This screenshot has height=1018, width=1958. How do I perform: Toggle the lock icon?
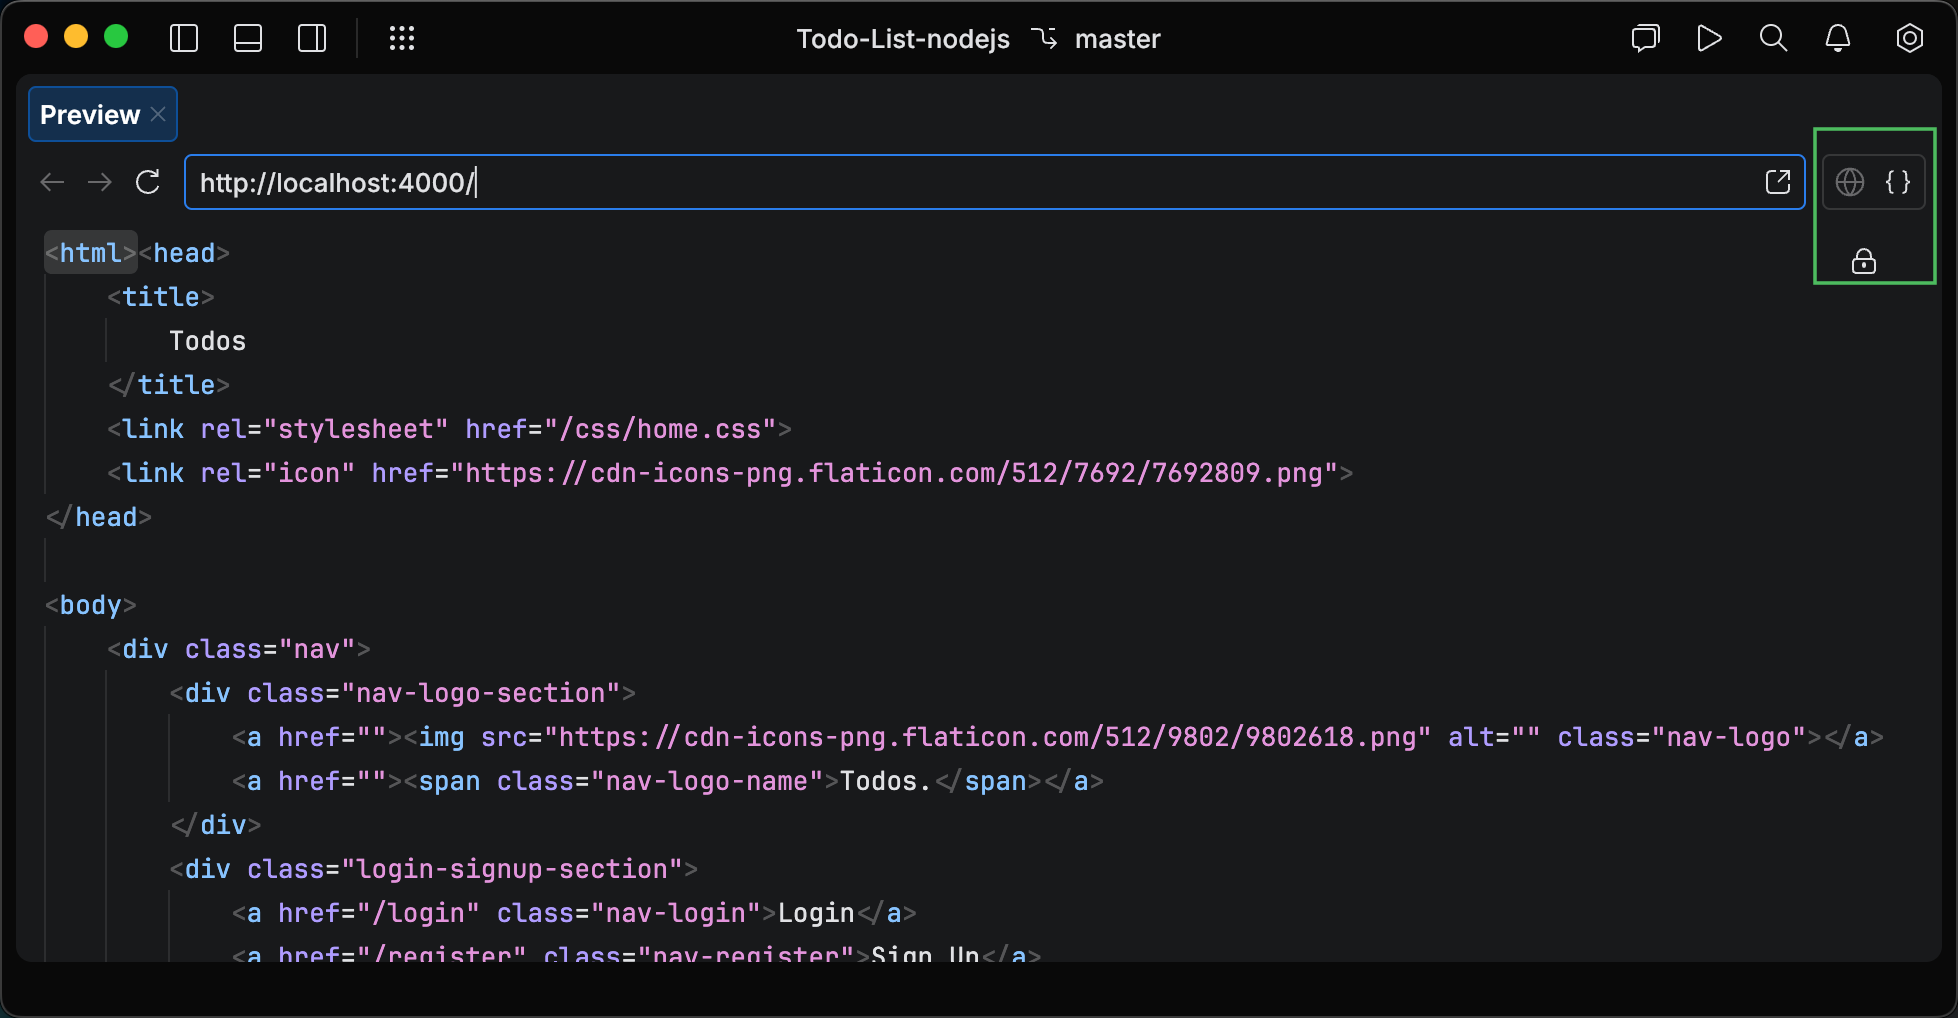(1864, 261)
